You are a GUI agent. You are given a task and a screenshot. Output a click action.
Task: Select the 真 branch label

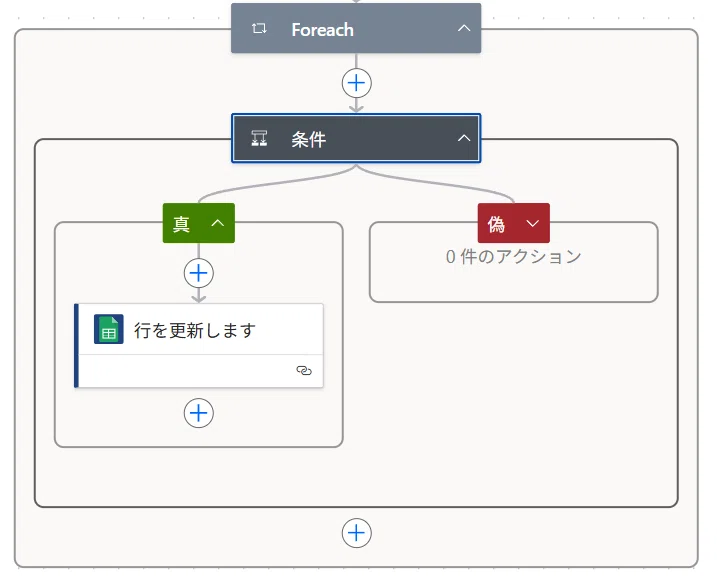(x=181, y=224)
